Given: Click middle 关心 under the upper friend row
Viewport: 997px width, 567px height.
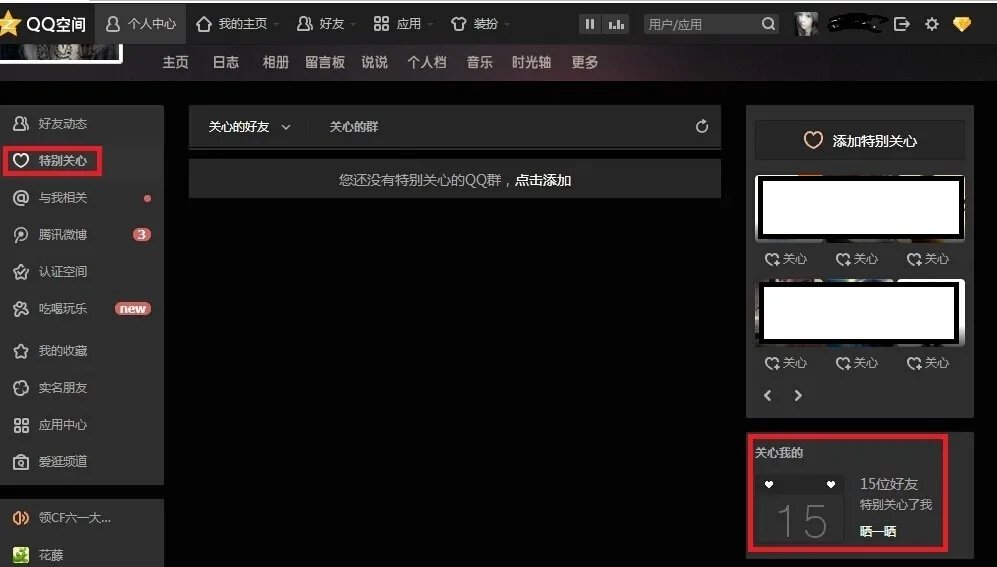Looking at the screenshot, I should coord(856,259).
